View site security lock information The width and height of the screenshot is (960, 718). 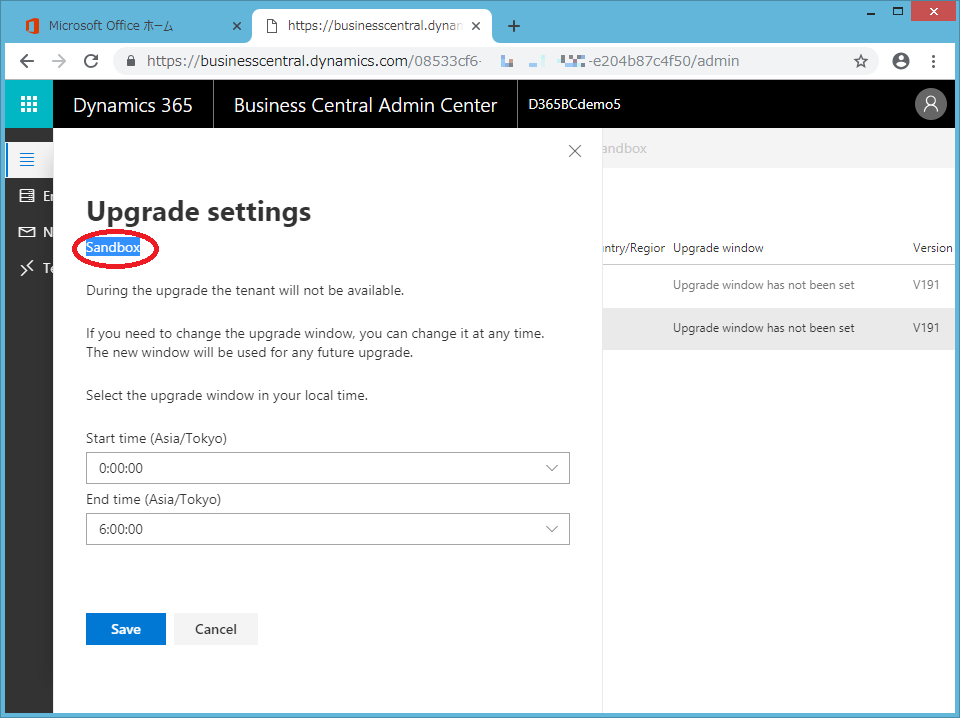[x=130, y=61]
